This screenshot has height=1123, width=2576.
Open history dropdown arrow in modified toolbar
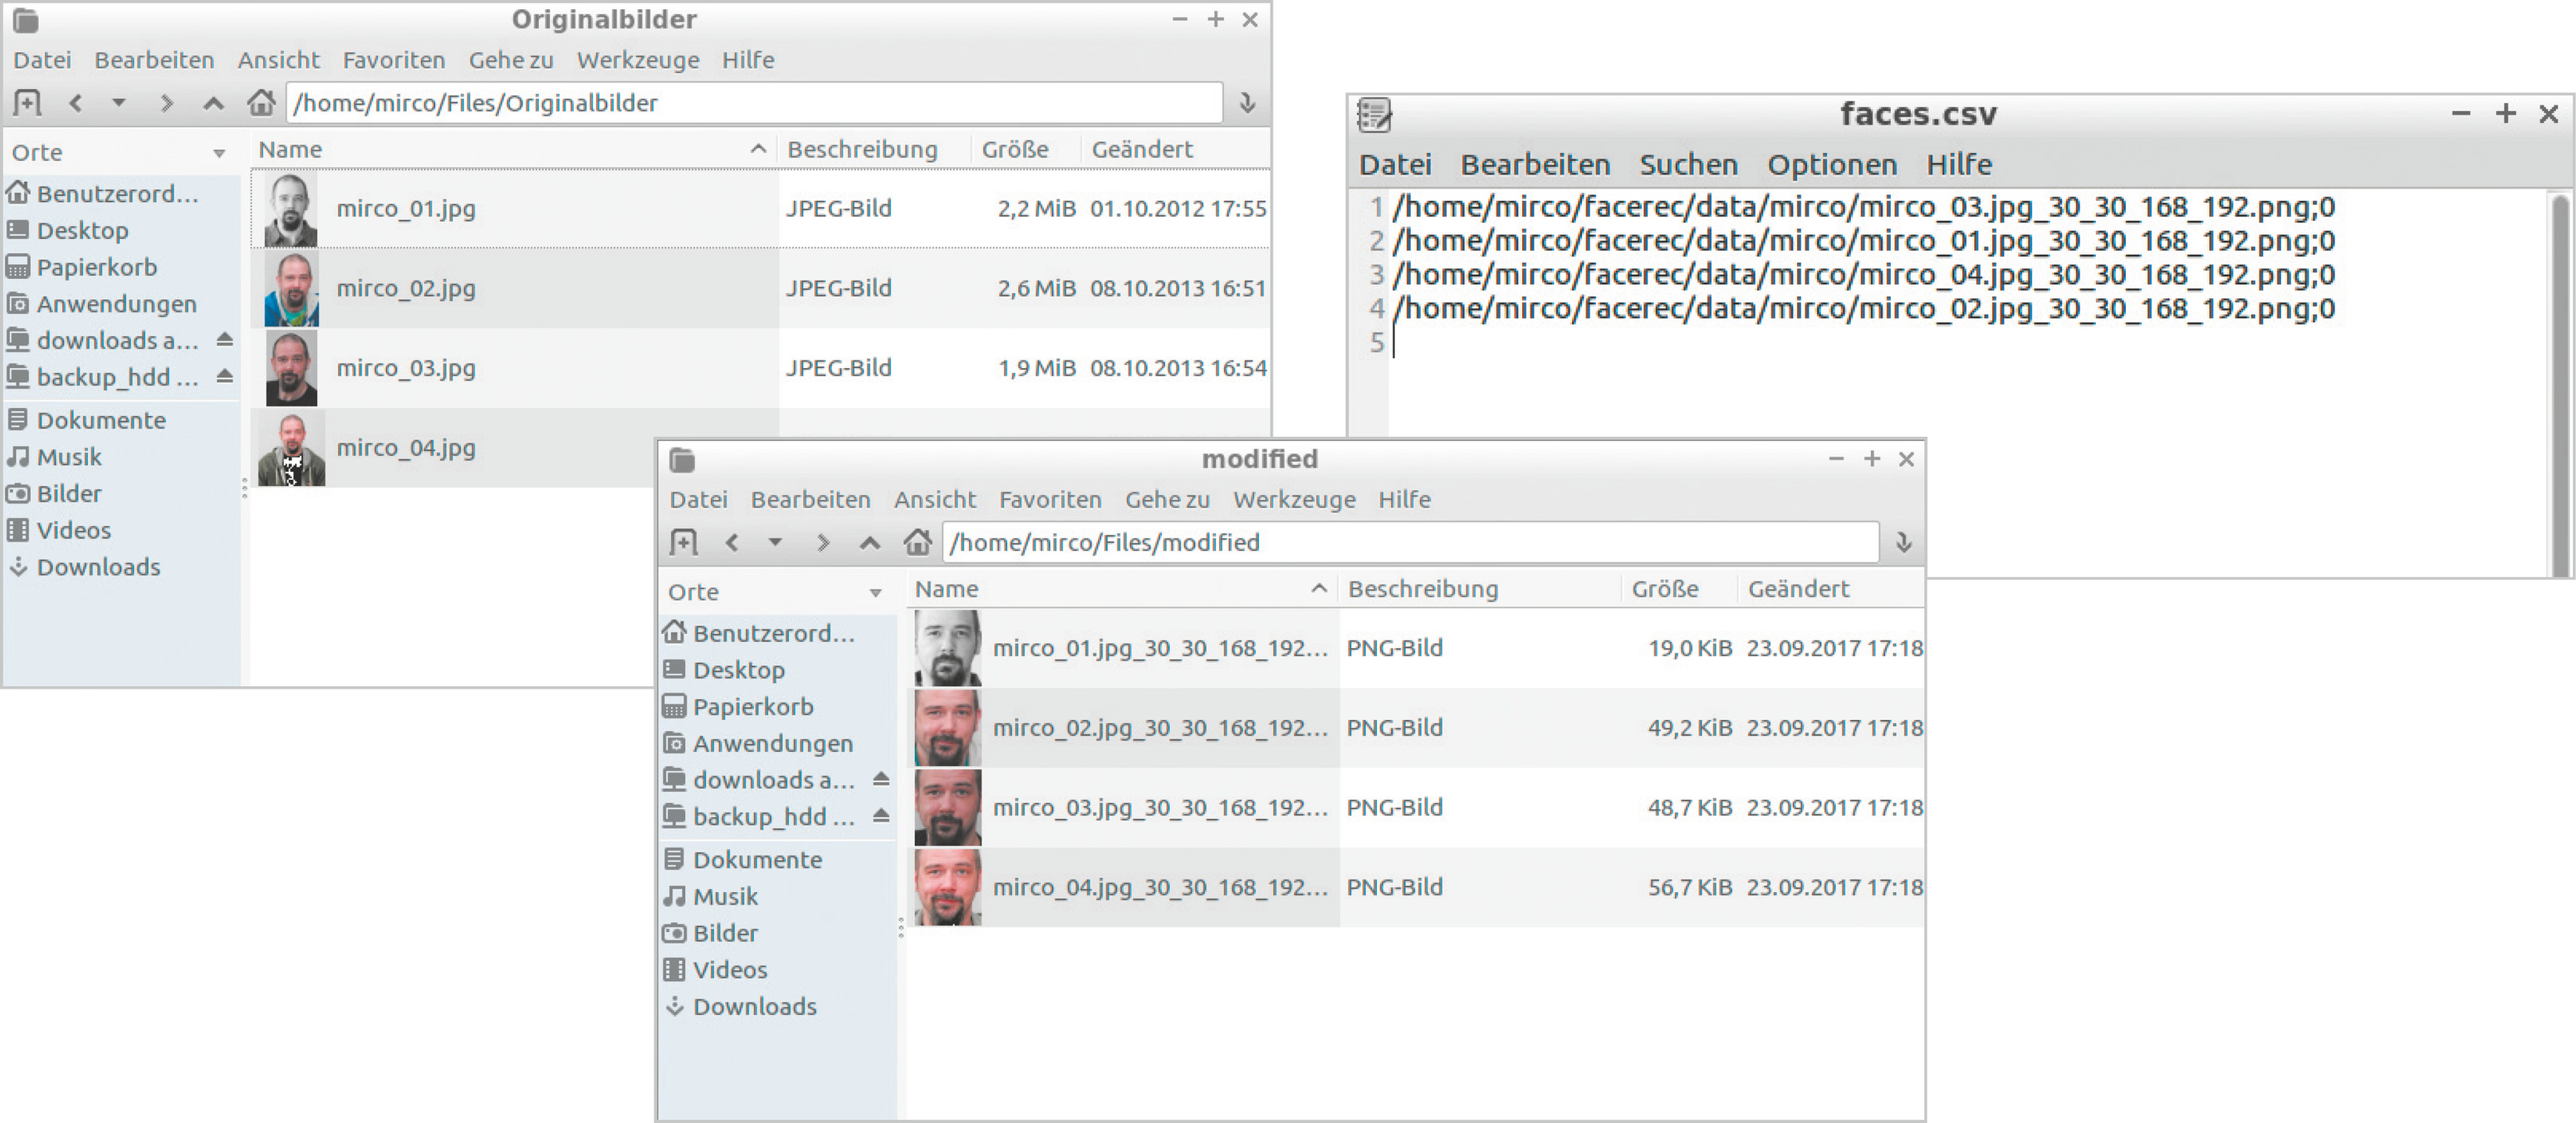point(775,542)
